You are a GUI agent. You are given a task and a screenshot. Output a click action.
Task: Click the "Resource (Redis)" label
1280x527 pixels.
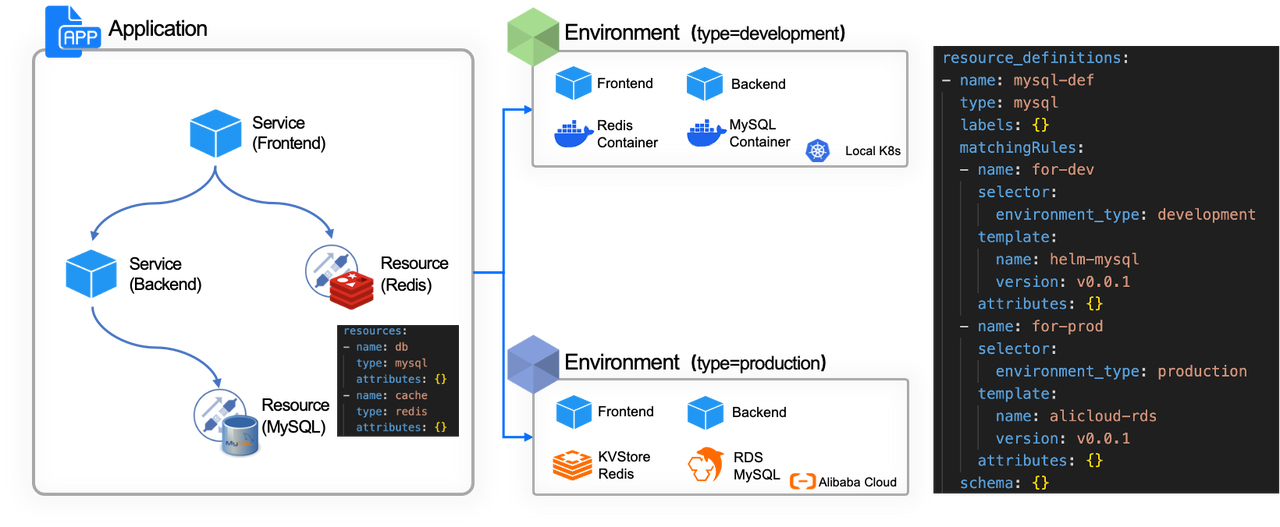click(x=414, y=274)
